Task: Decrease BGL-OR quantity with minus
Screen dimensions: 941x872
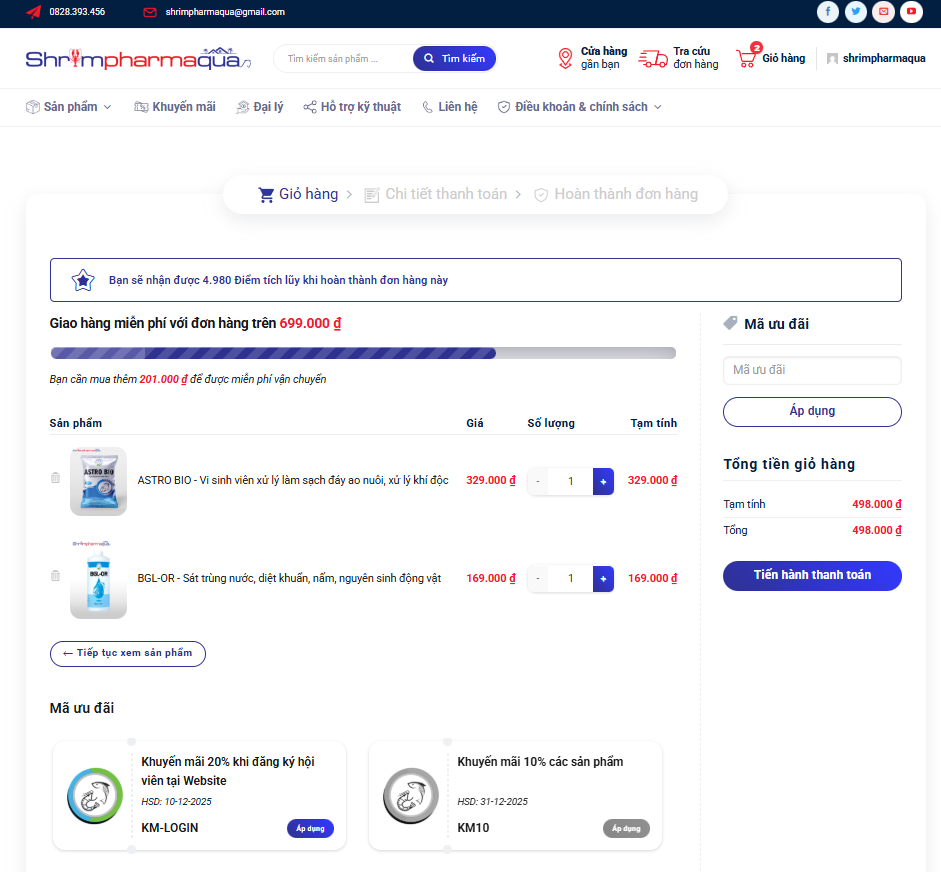Action: (x=538, y=578)
